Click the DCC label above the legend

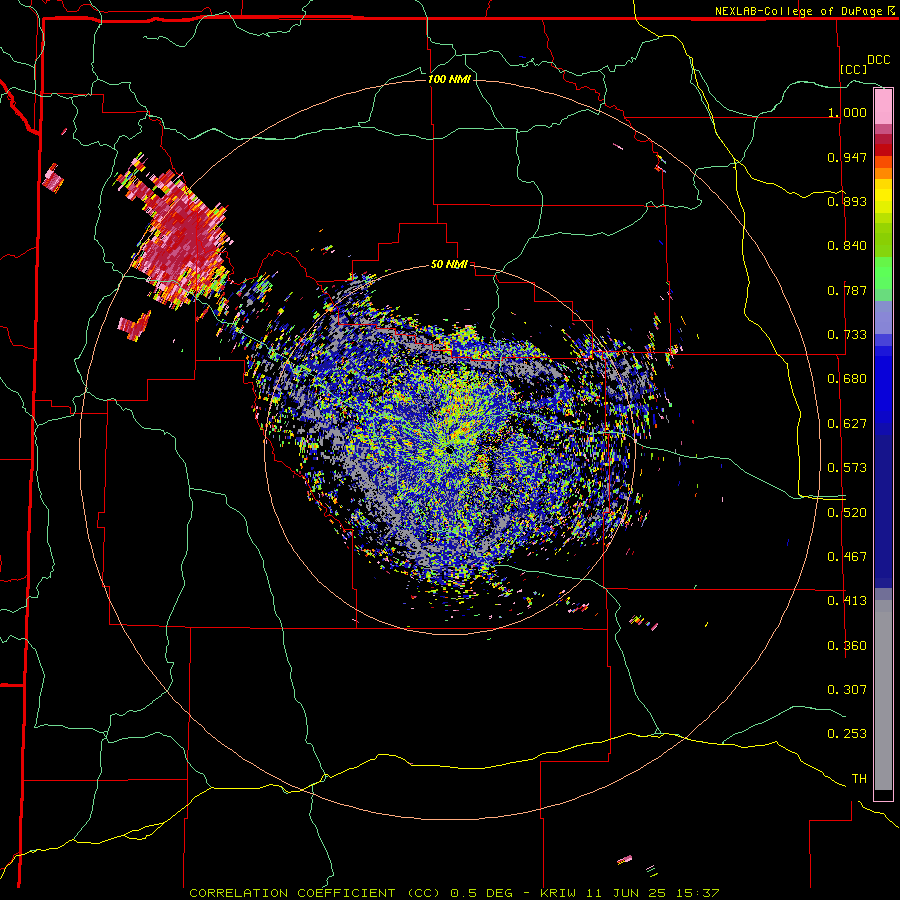click(x=878, y=60)
